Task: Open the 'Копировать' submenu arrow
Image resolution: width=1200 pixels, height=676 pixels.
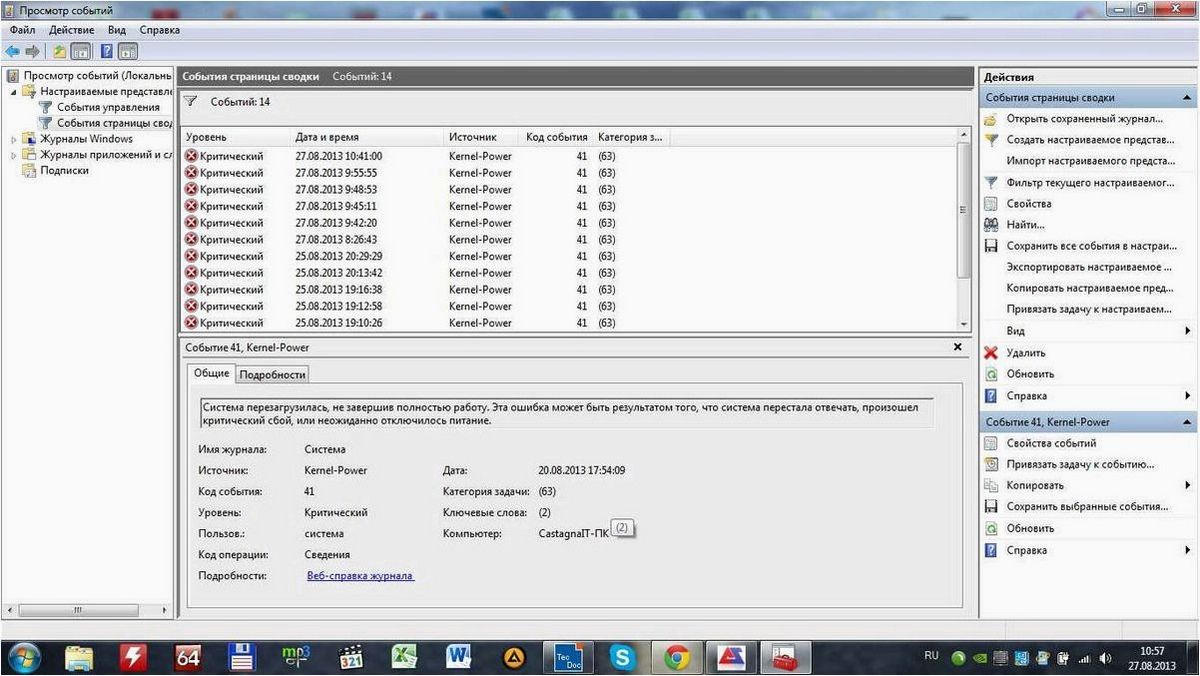Action: pyautogui.click(x=1188, y=485)
